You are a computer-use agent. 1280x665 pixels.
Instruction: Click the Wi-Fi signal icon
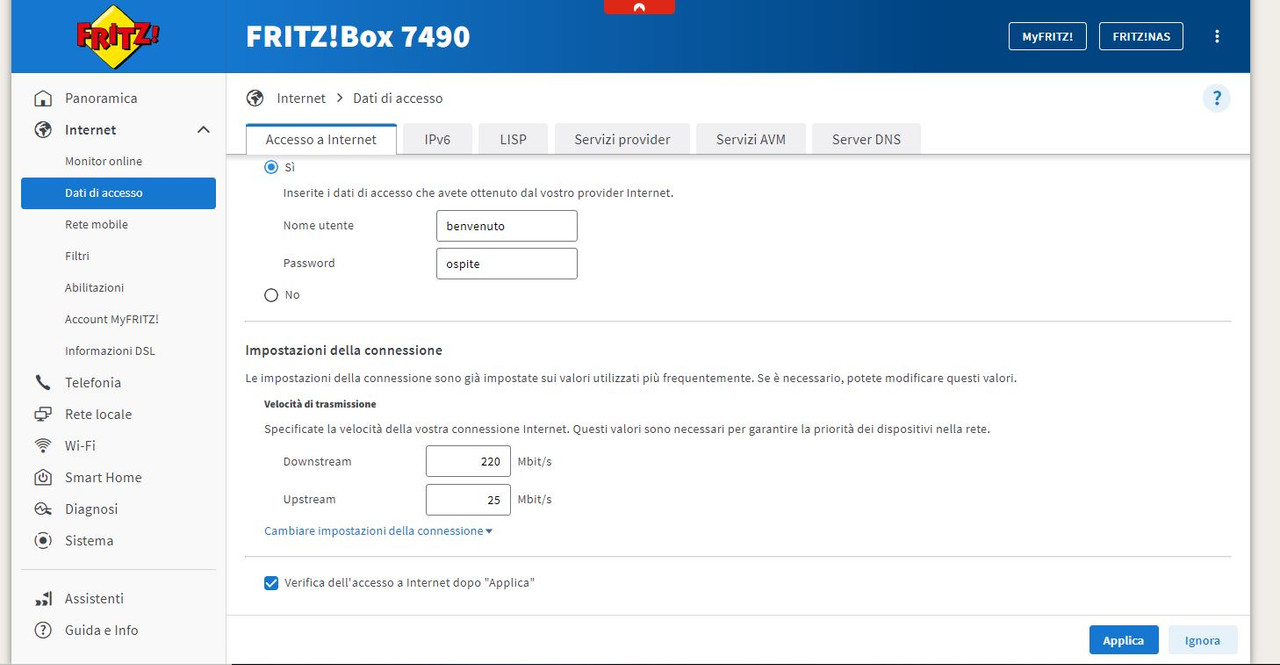43,446
